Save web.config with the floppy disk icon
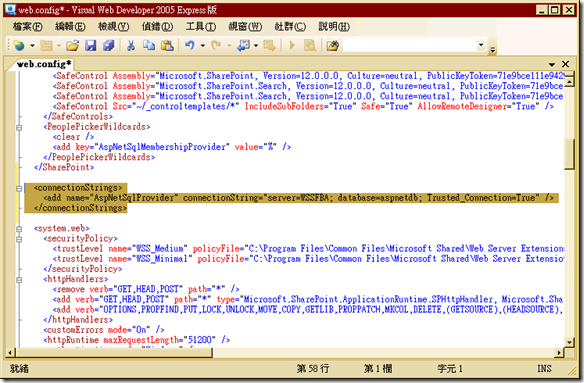The image size is (584, 383). (x=91, y=46)
